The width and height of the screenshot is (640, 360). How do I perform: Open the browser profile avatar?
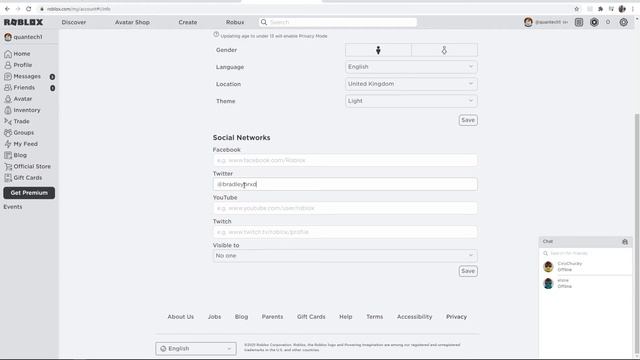622,9
